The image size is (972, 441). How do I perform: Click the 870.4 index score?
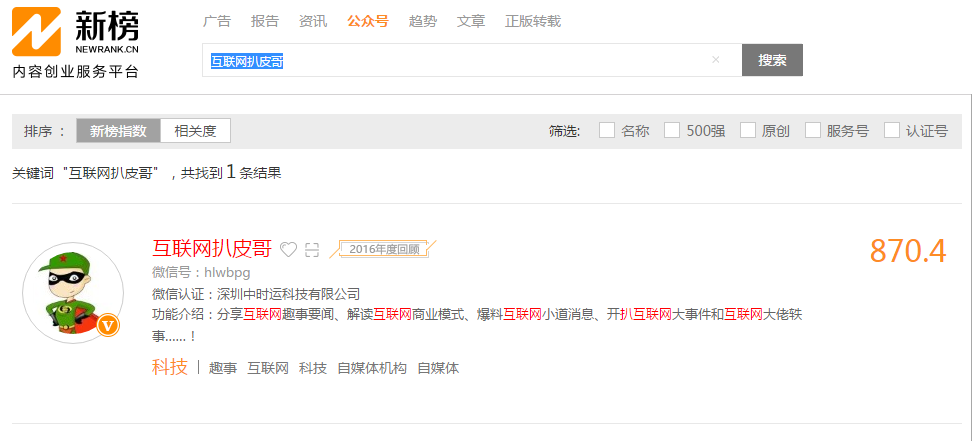pyautogui.click(x=908, y=251)
